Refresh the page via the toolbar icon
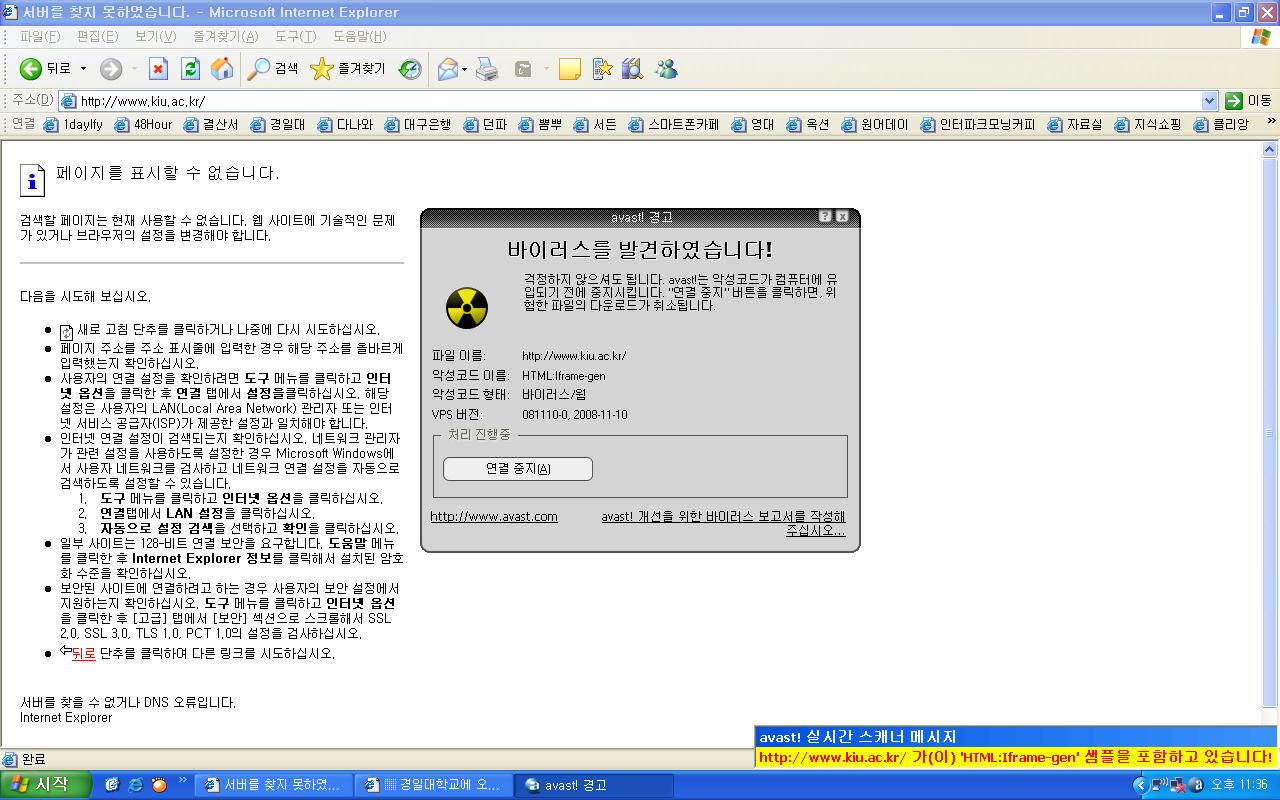Viewport: 1280px width, 800px height. coord(190,69)
